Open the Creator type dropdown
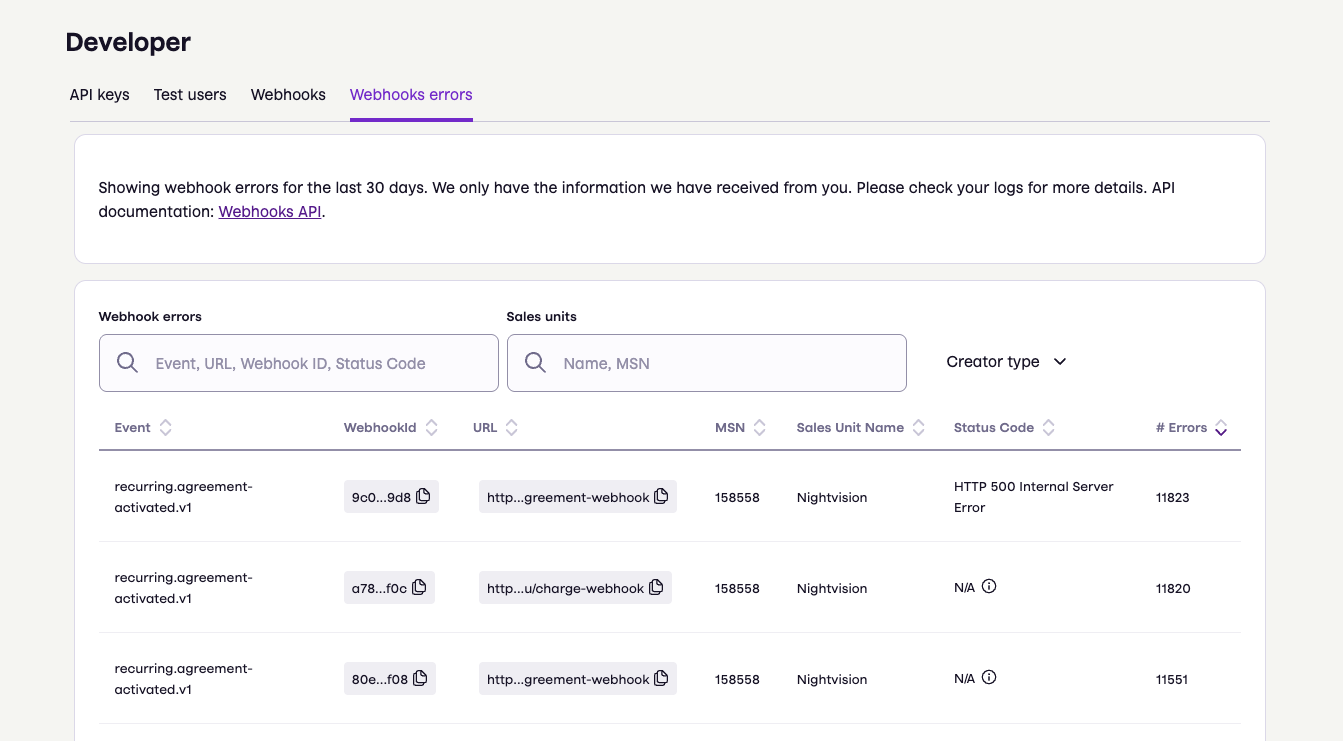The width and height of the screenshot is (1343, 741). 1006,362
